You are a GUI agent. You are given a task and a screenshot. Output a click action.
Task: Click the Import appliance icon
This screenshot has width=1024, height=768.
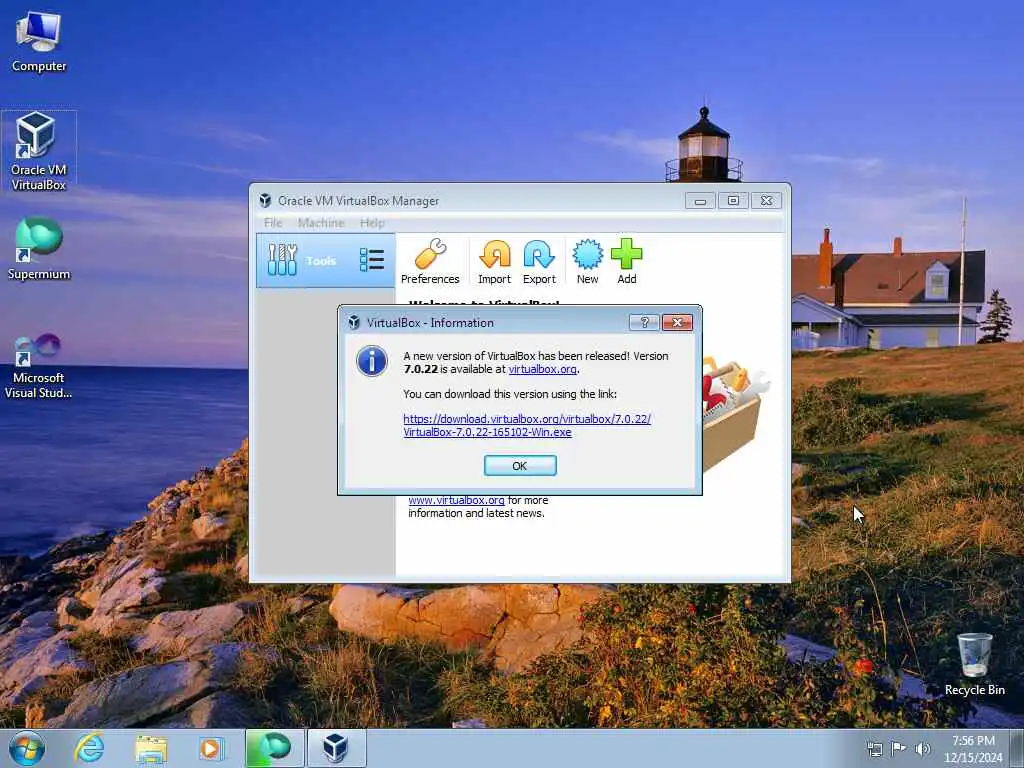pos(494,261)
